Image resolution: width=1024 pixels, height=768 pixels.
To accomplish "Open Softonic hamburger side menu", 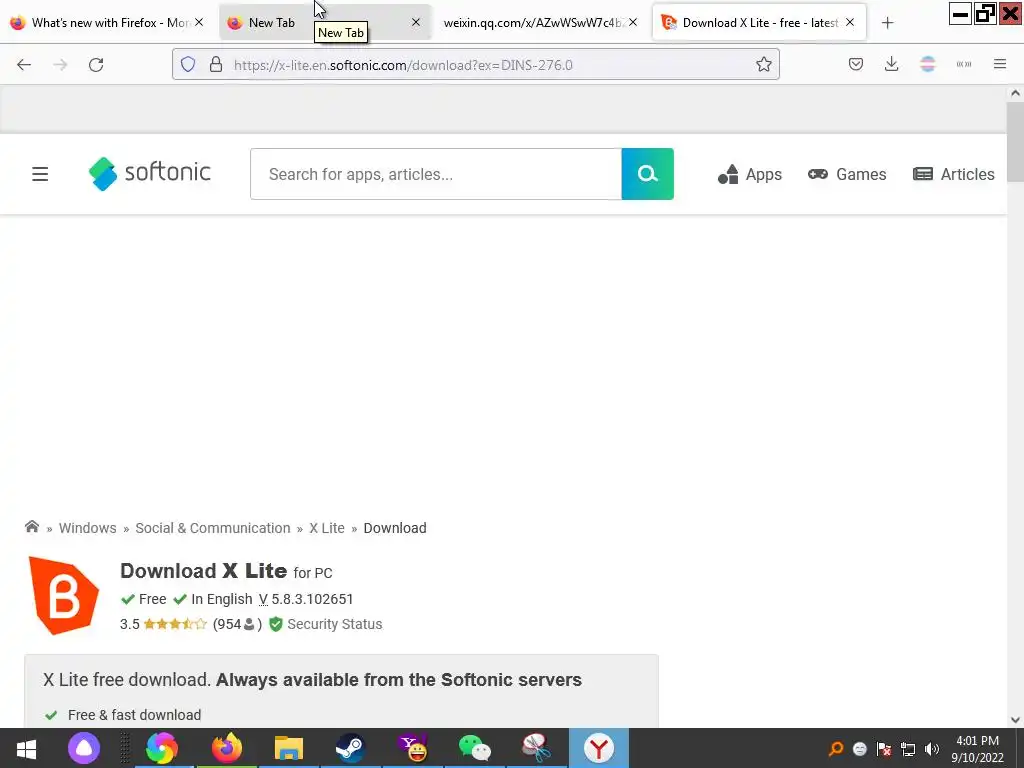I will click(40, 174).
